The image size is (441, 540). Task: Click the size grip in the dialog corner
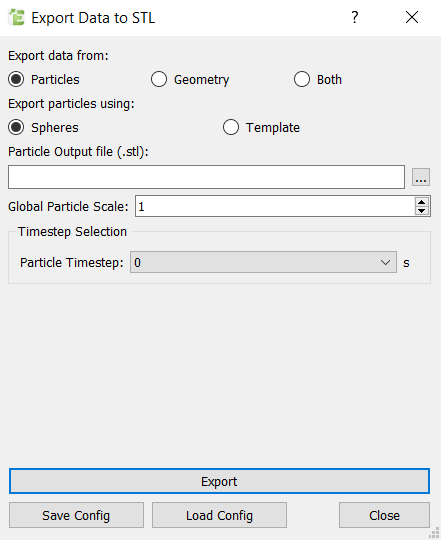pos(434,533)
